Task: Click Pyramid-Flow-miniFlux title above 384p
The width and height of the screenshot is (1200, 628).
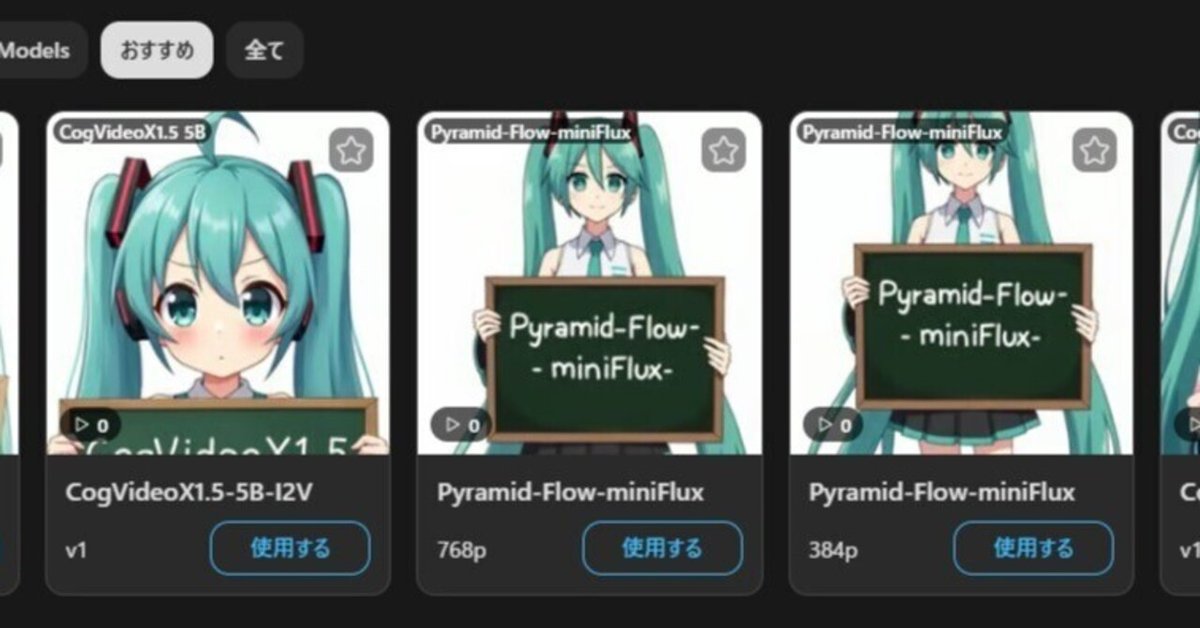Action: (x=942, y=492)
